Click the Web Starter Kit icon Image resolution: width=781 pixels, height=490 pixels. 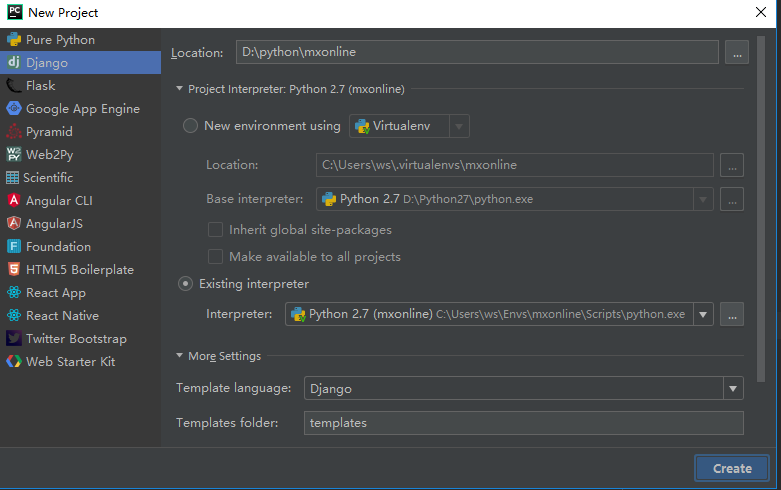pyautogui.click(x=14, y=361)
